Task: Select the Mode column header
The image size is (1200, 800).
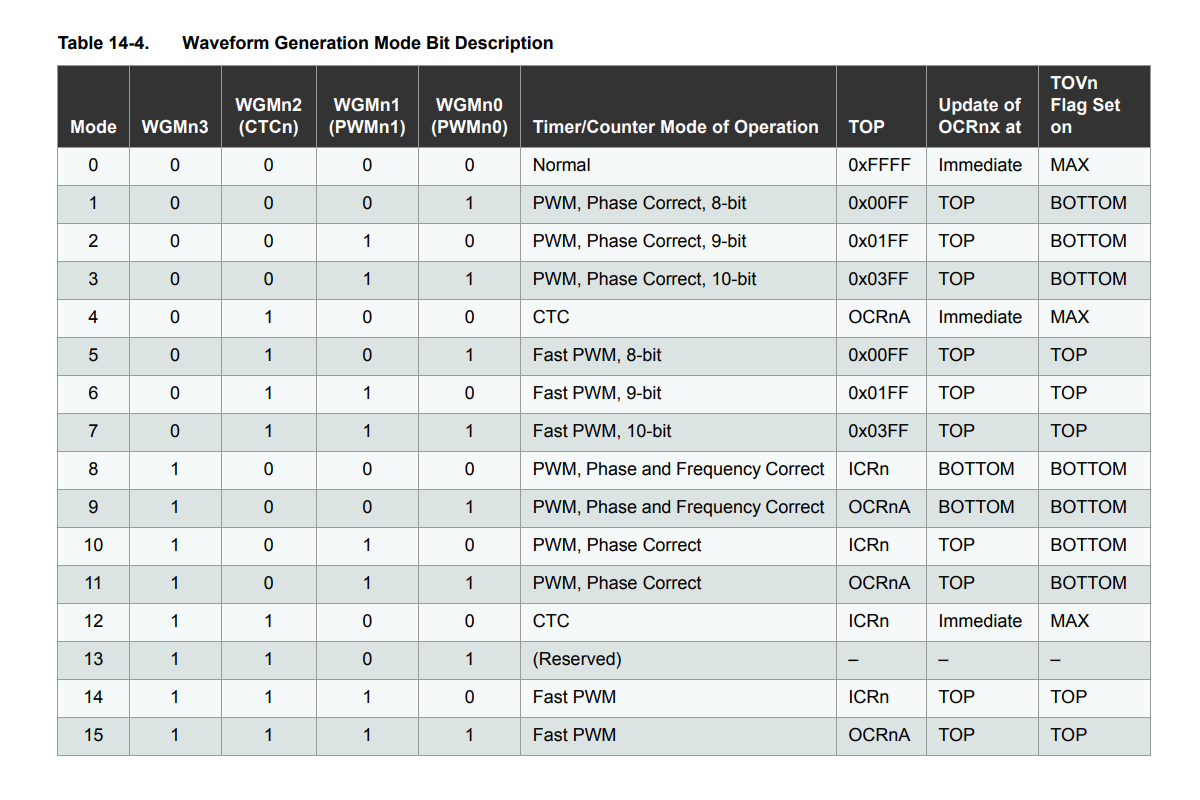Action: point(93,127)
